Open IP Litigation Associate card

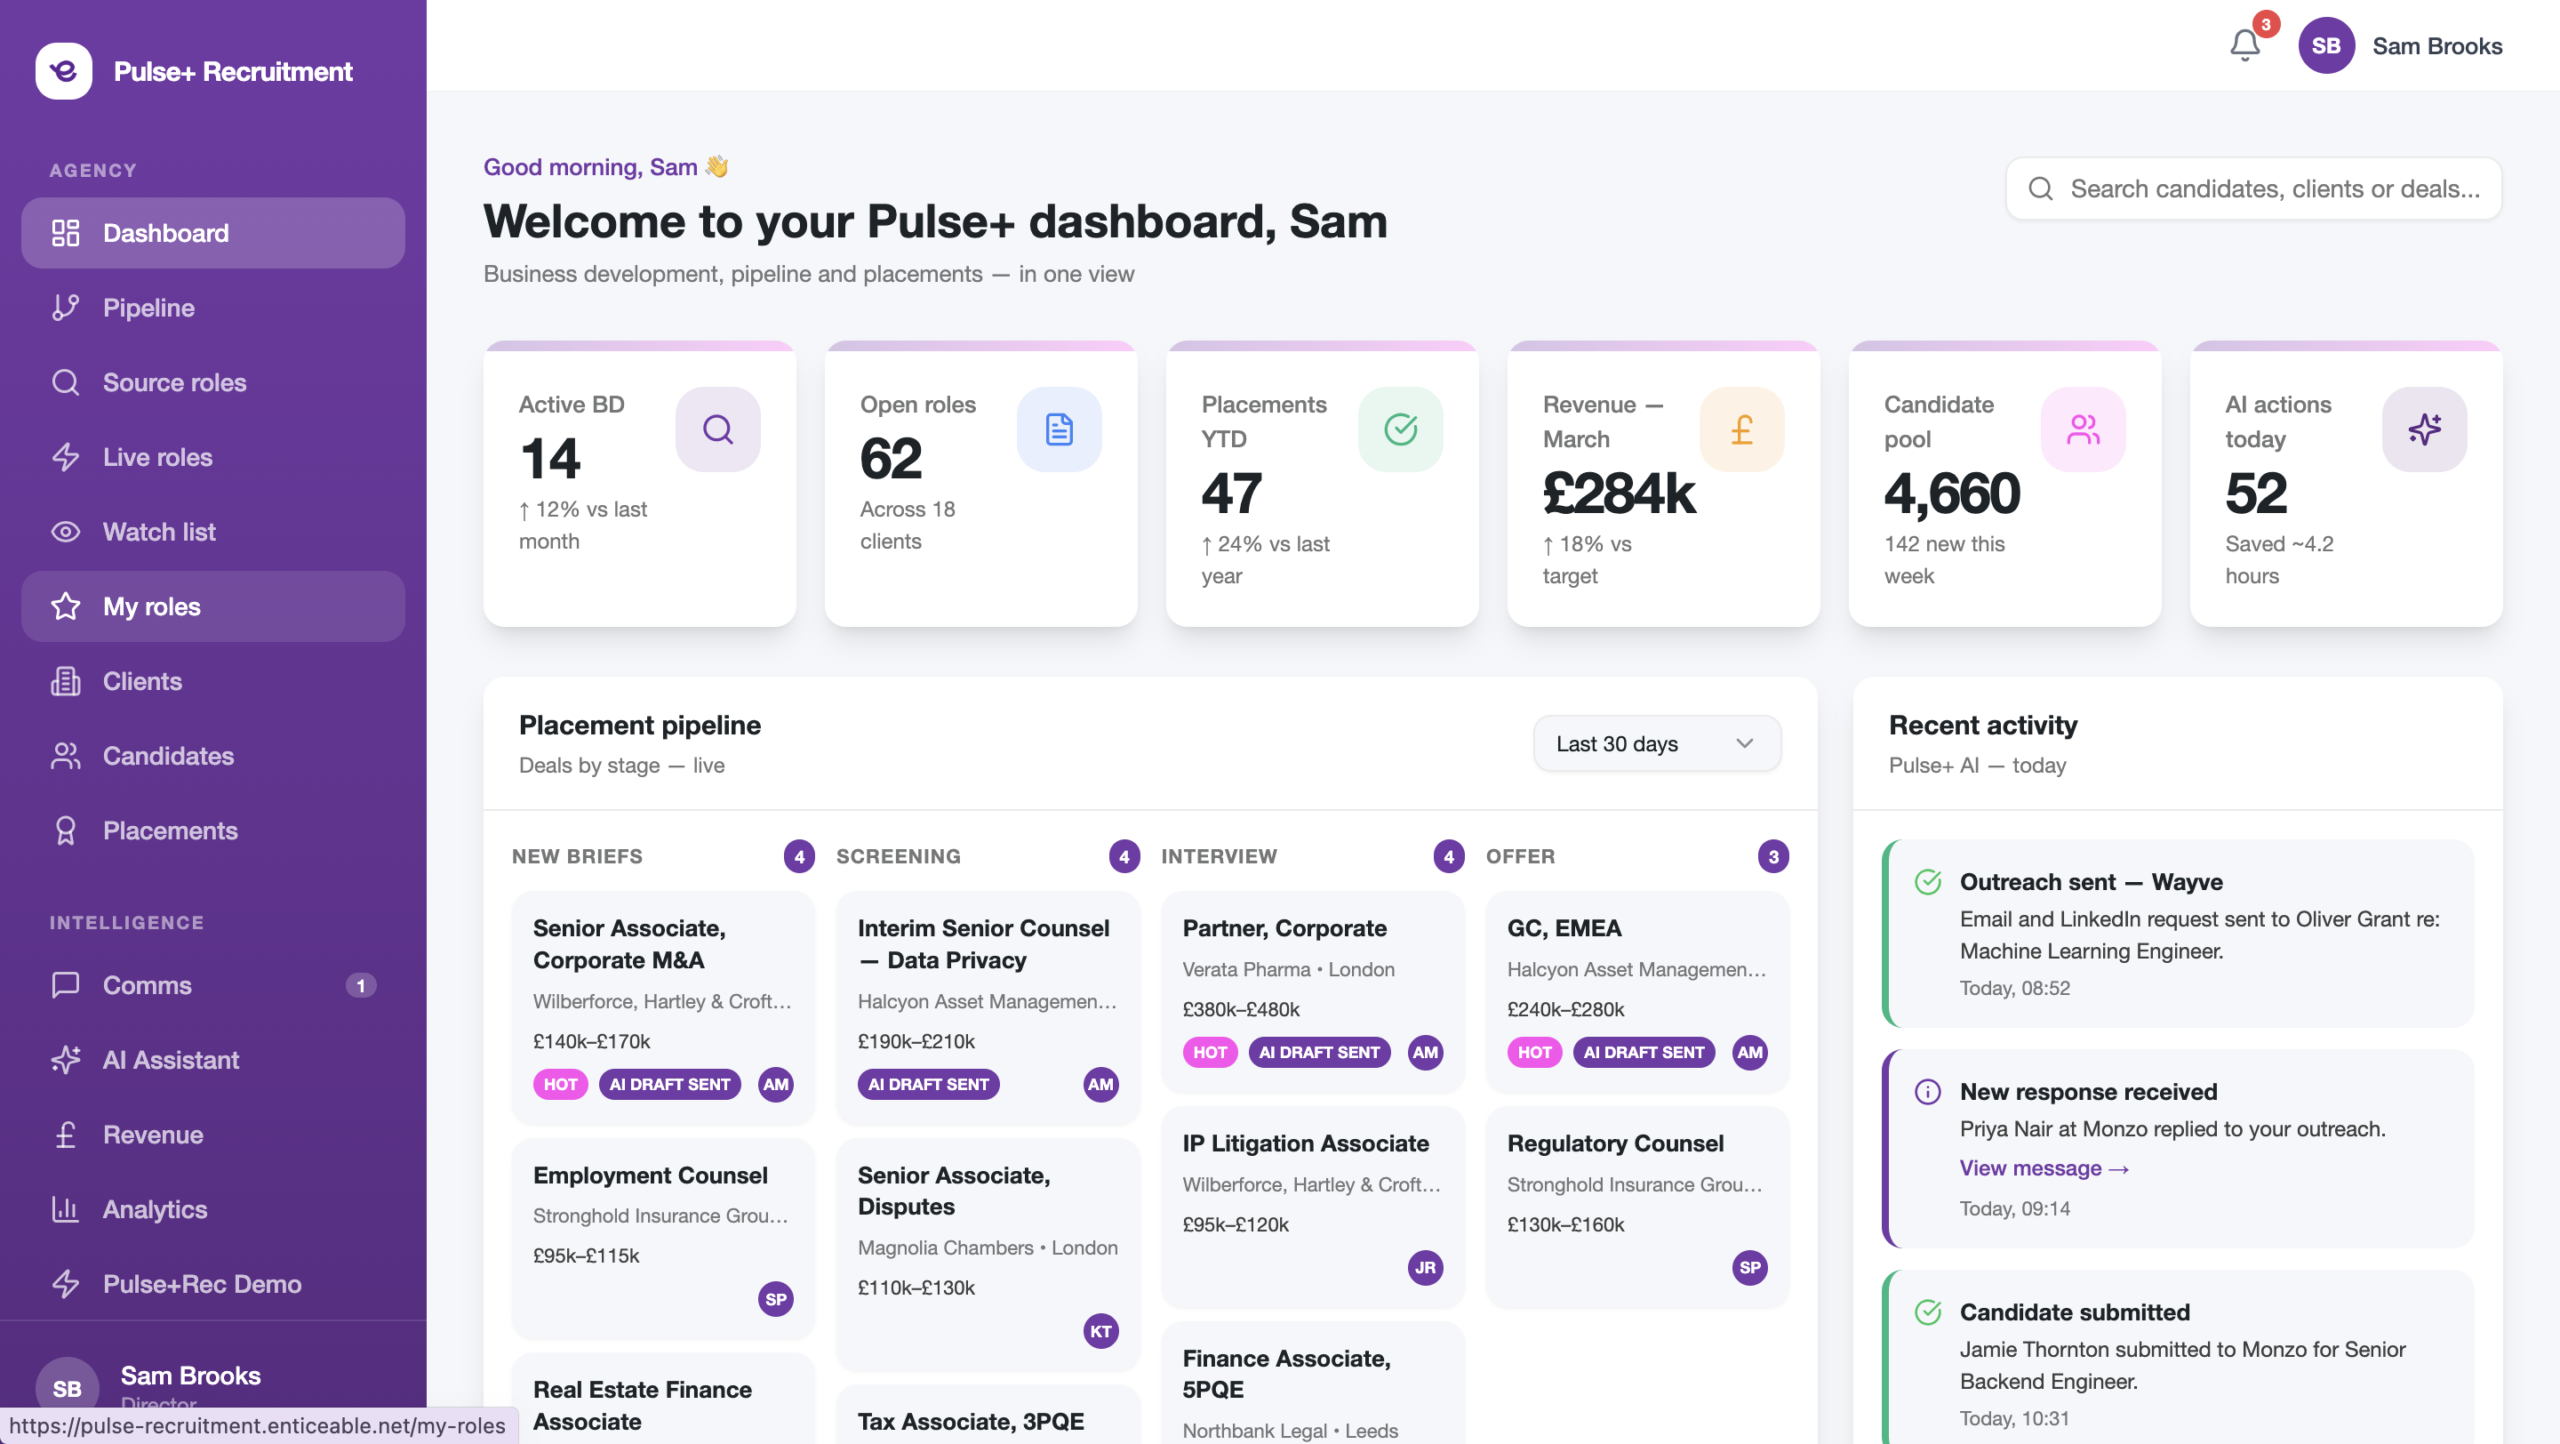(x=1312, y=1207)
